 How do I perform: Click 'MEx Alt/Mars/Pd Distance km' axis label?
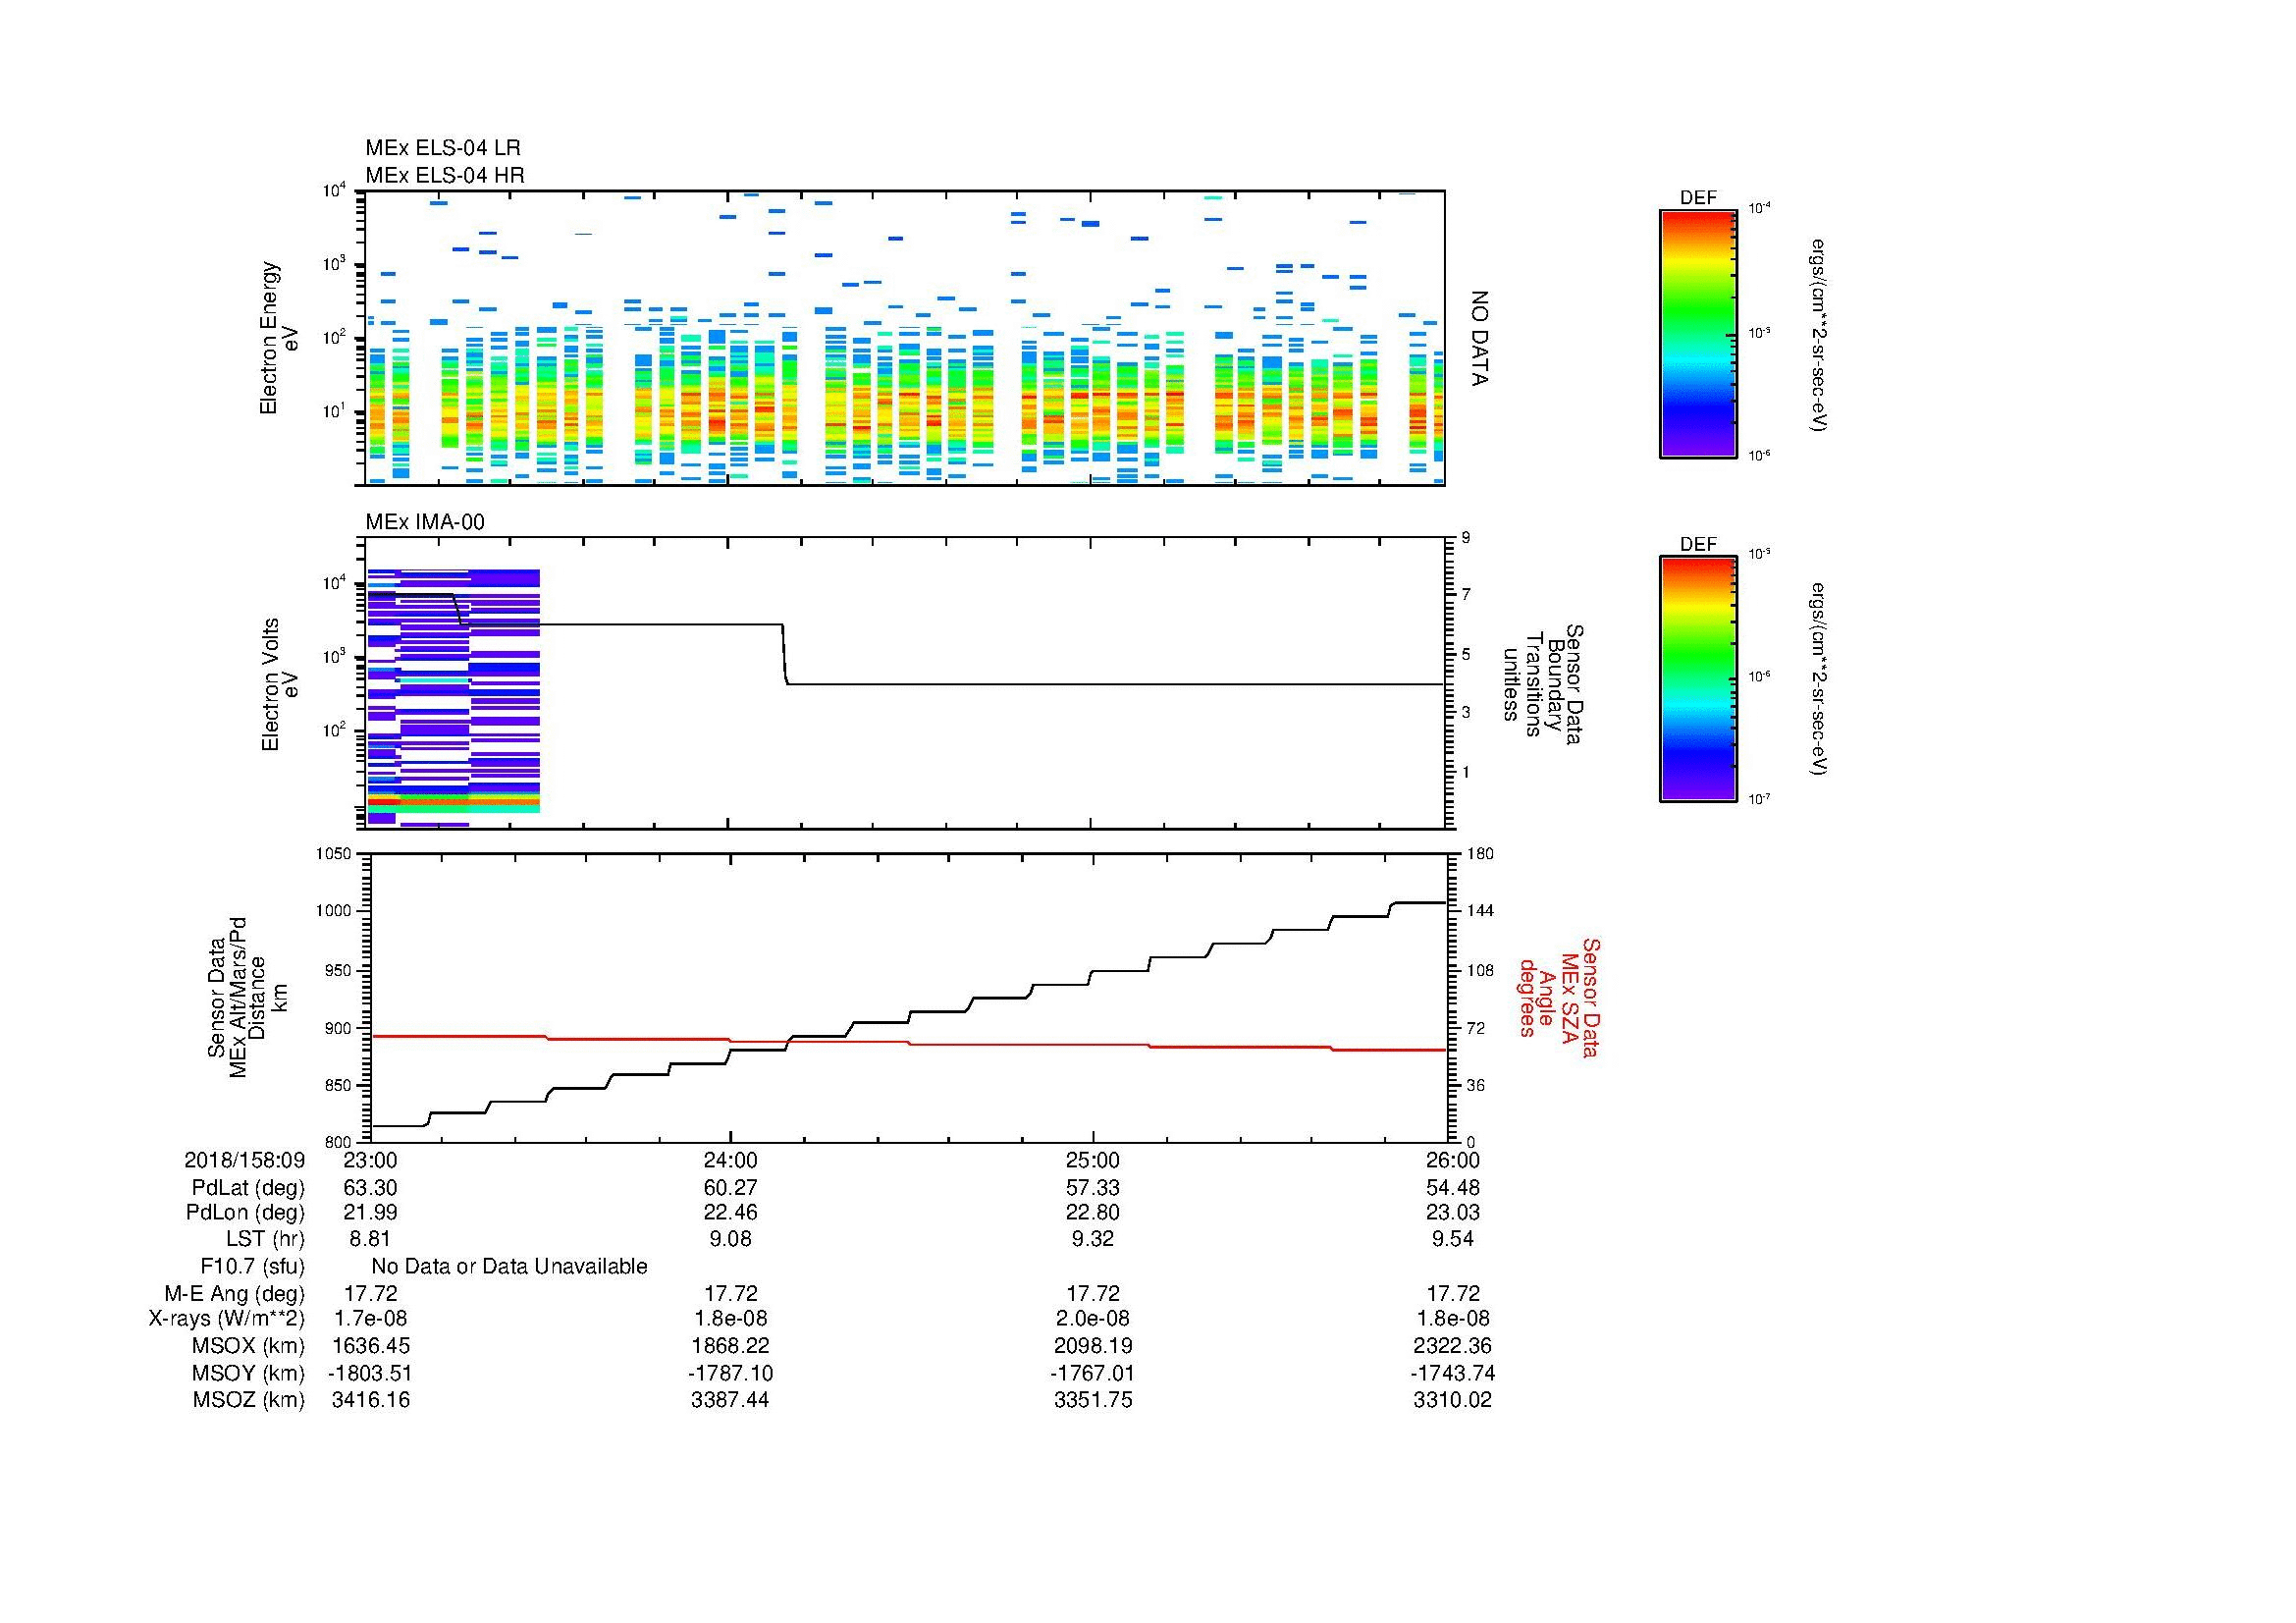pos(248,997)
